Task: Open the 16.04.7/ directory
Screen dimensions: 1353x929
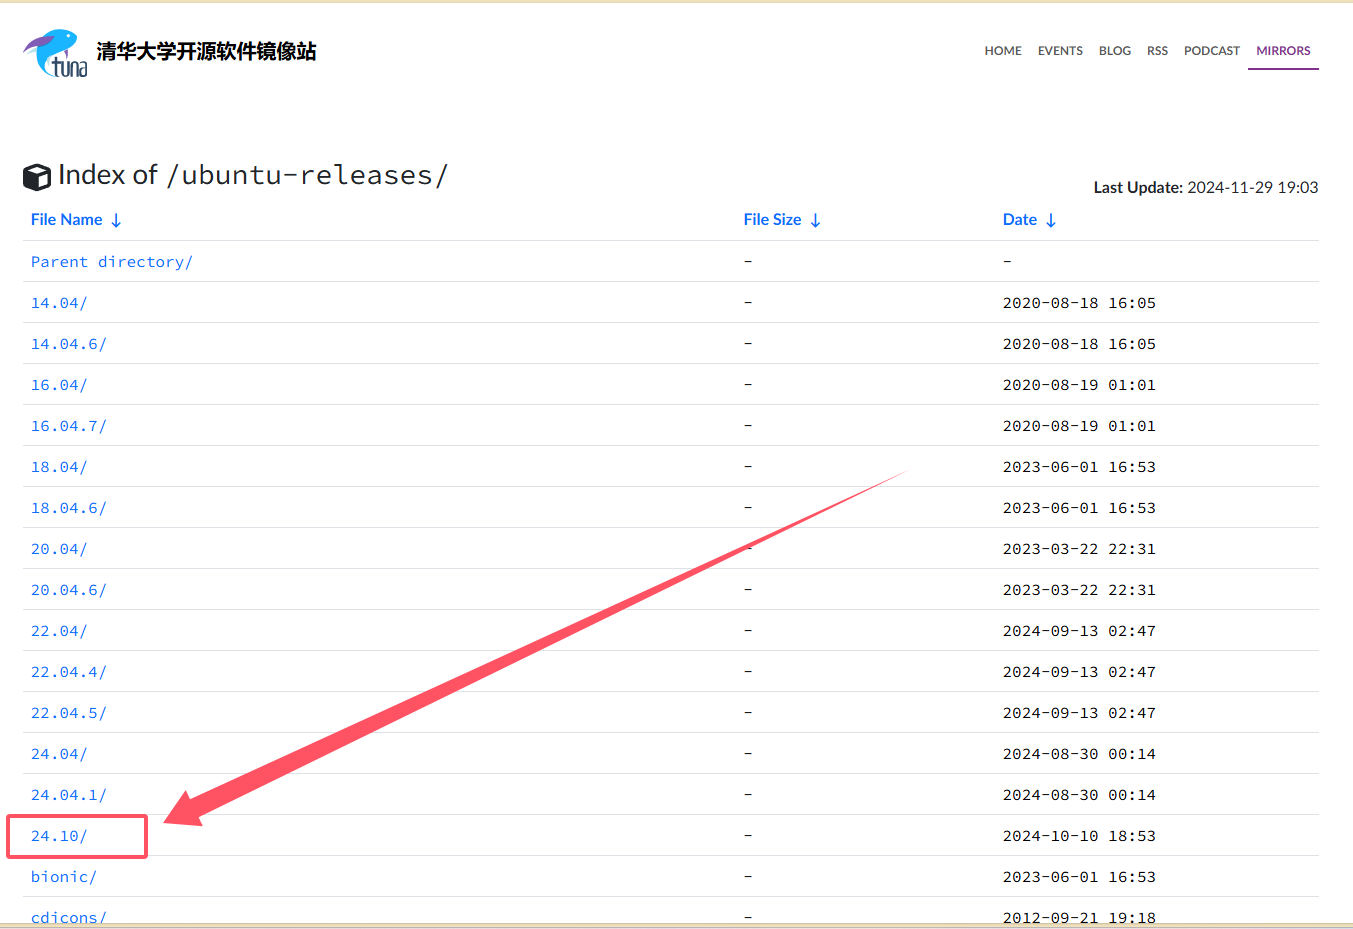Action: [x=69, y=426]
